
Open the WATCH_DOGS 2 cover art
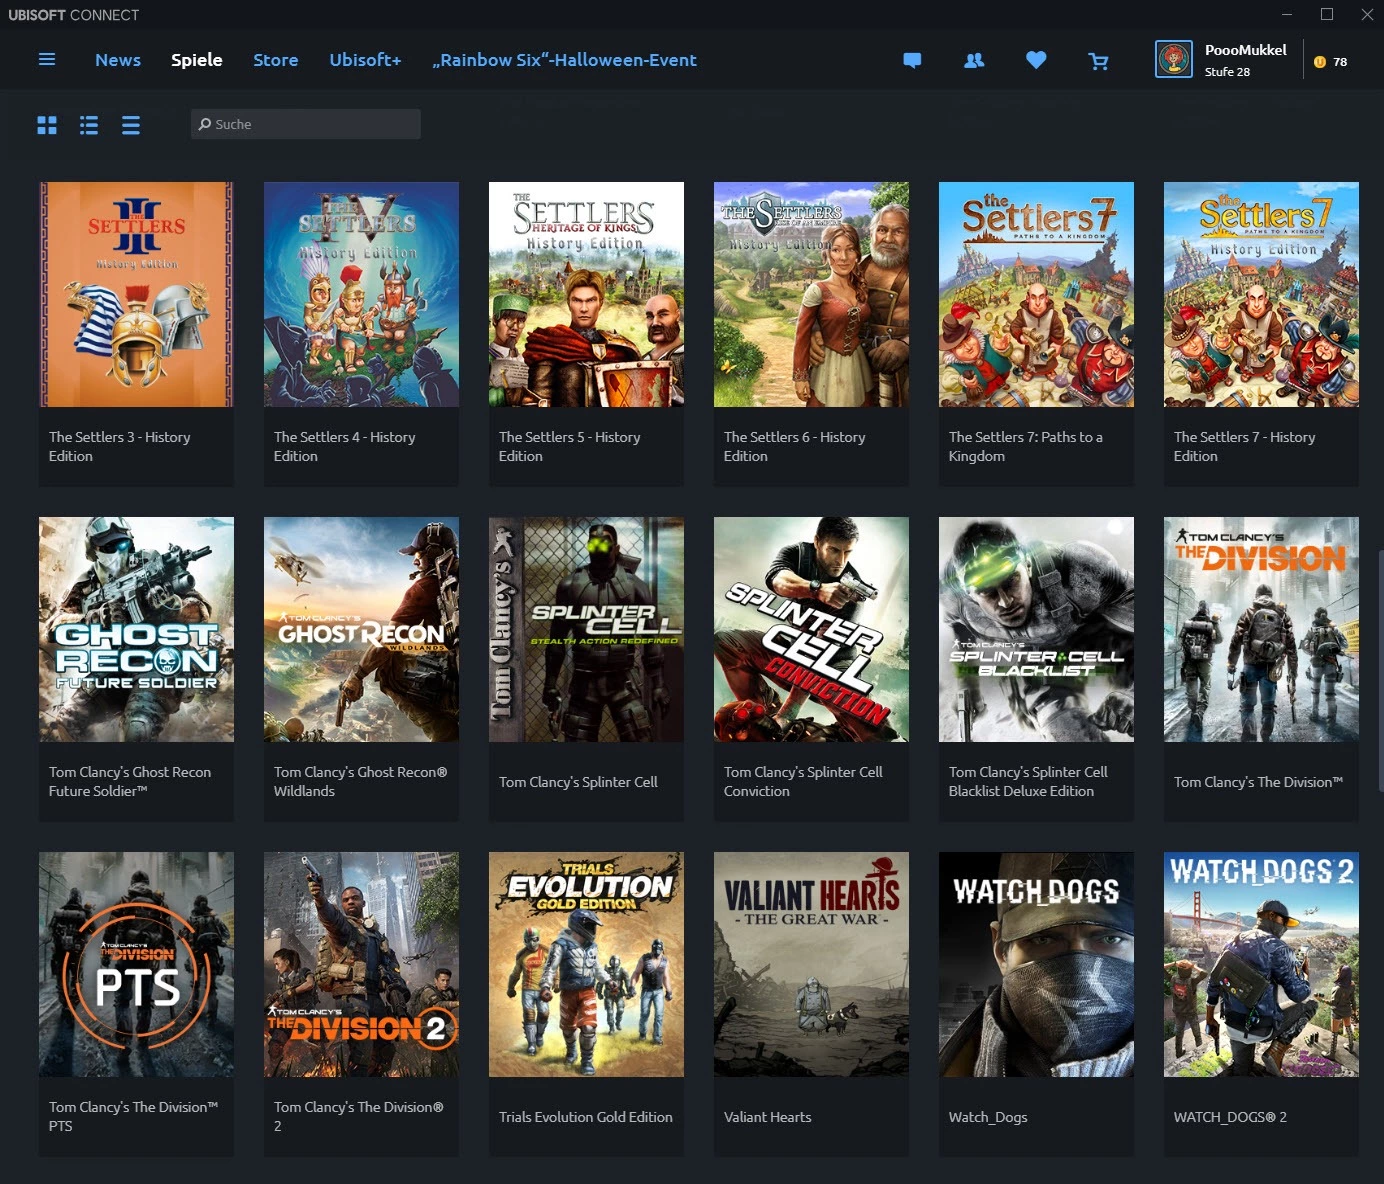[1261, 964]
